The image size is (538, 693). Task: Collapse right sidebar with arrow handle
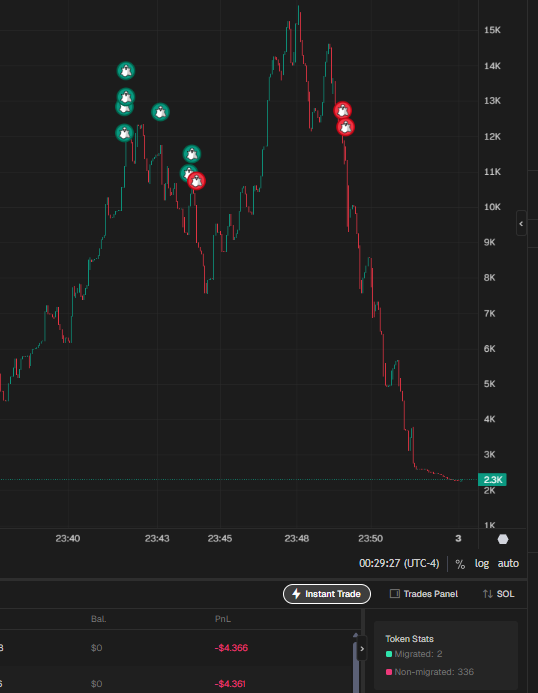coord(521,224)
